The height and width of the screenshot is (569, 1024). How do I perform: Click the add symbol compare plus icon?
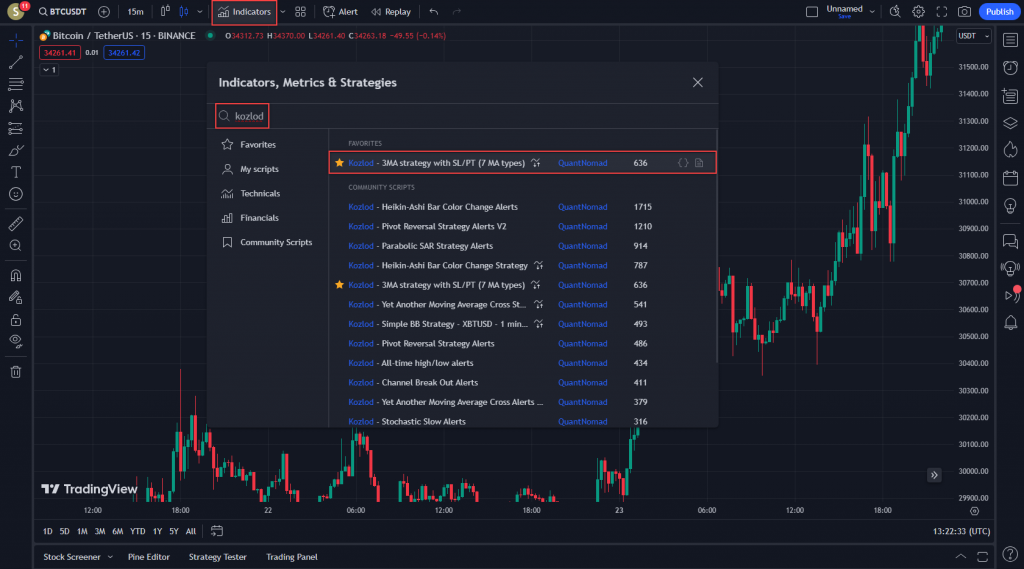104,12
